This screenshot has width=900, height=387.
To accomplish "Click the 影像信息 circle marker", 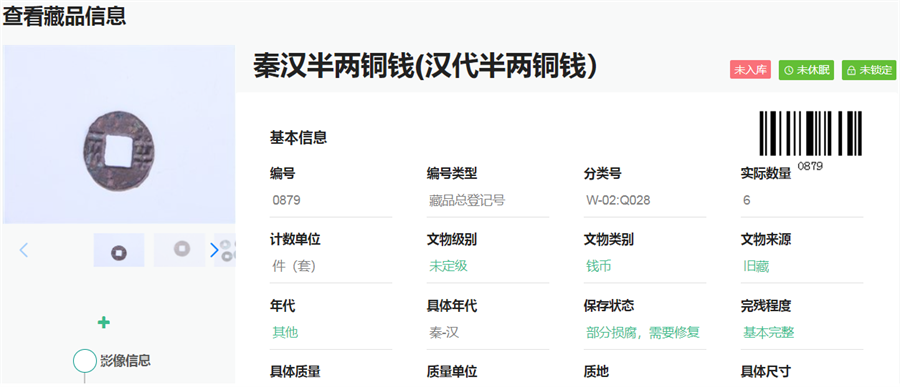I will pos(84,361).
